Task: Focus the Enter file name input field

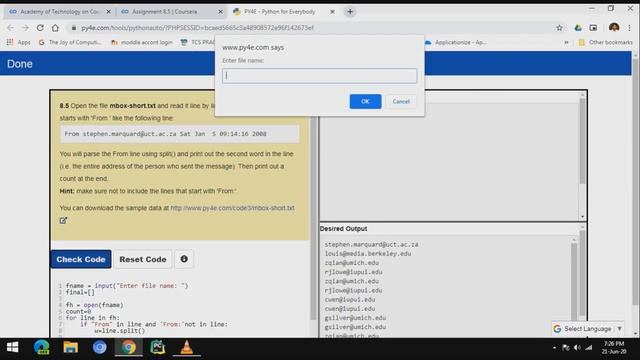Action: coord(320,76)
